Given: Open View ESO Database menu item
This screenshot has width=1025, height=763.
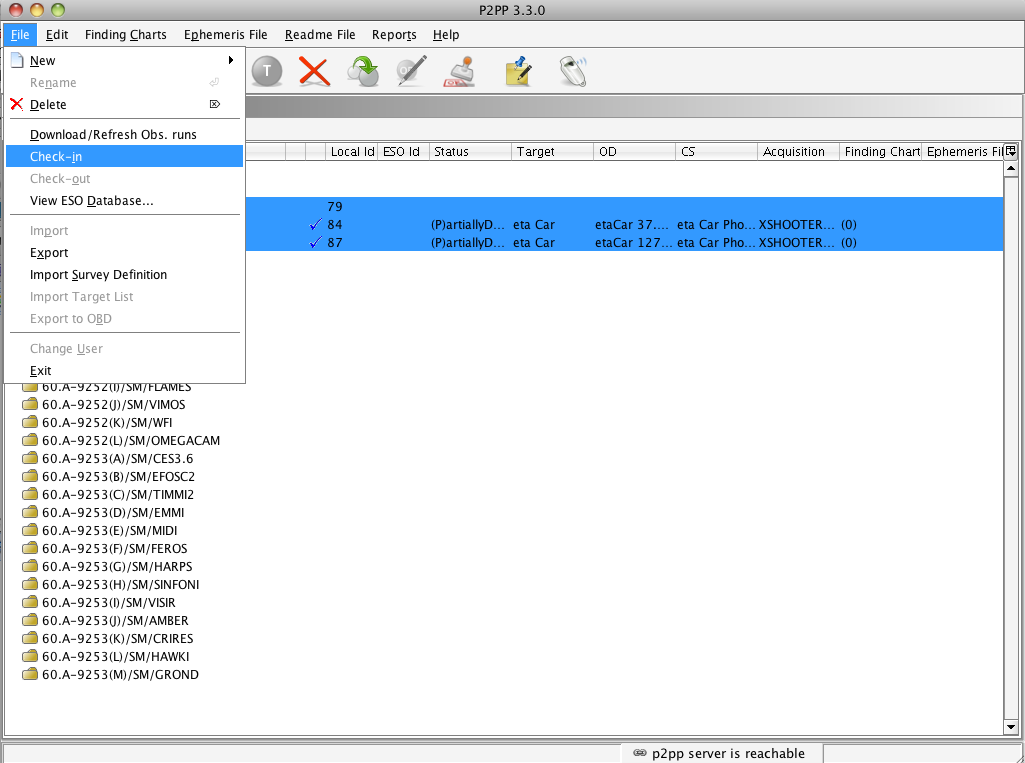Looking at the screenshot, I should click(92, 201).
